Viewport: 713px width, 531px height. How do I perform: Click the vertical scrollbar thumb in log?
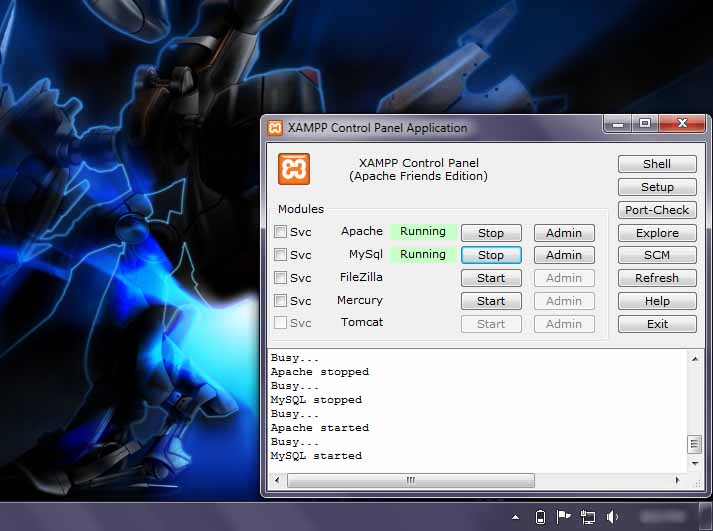point(694,444)
